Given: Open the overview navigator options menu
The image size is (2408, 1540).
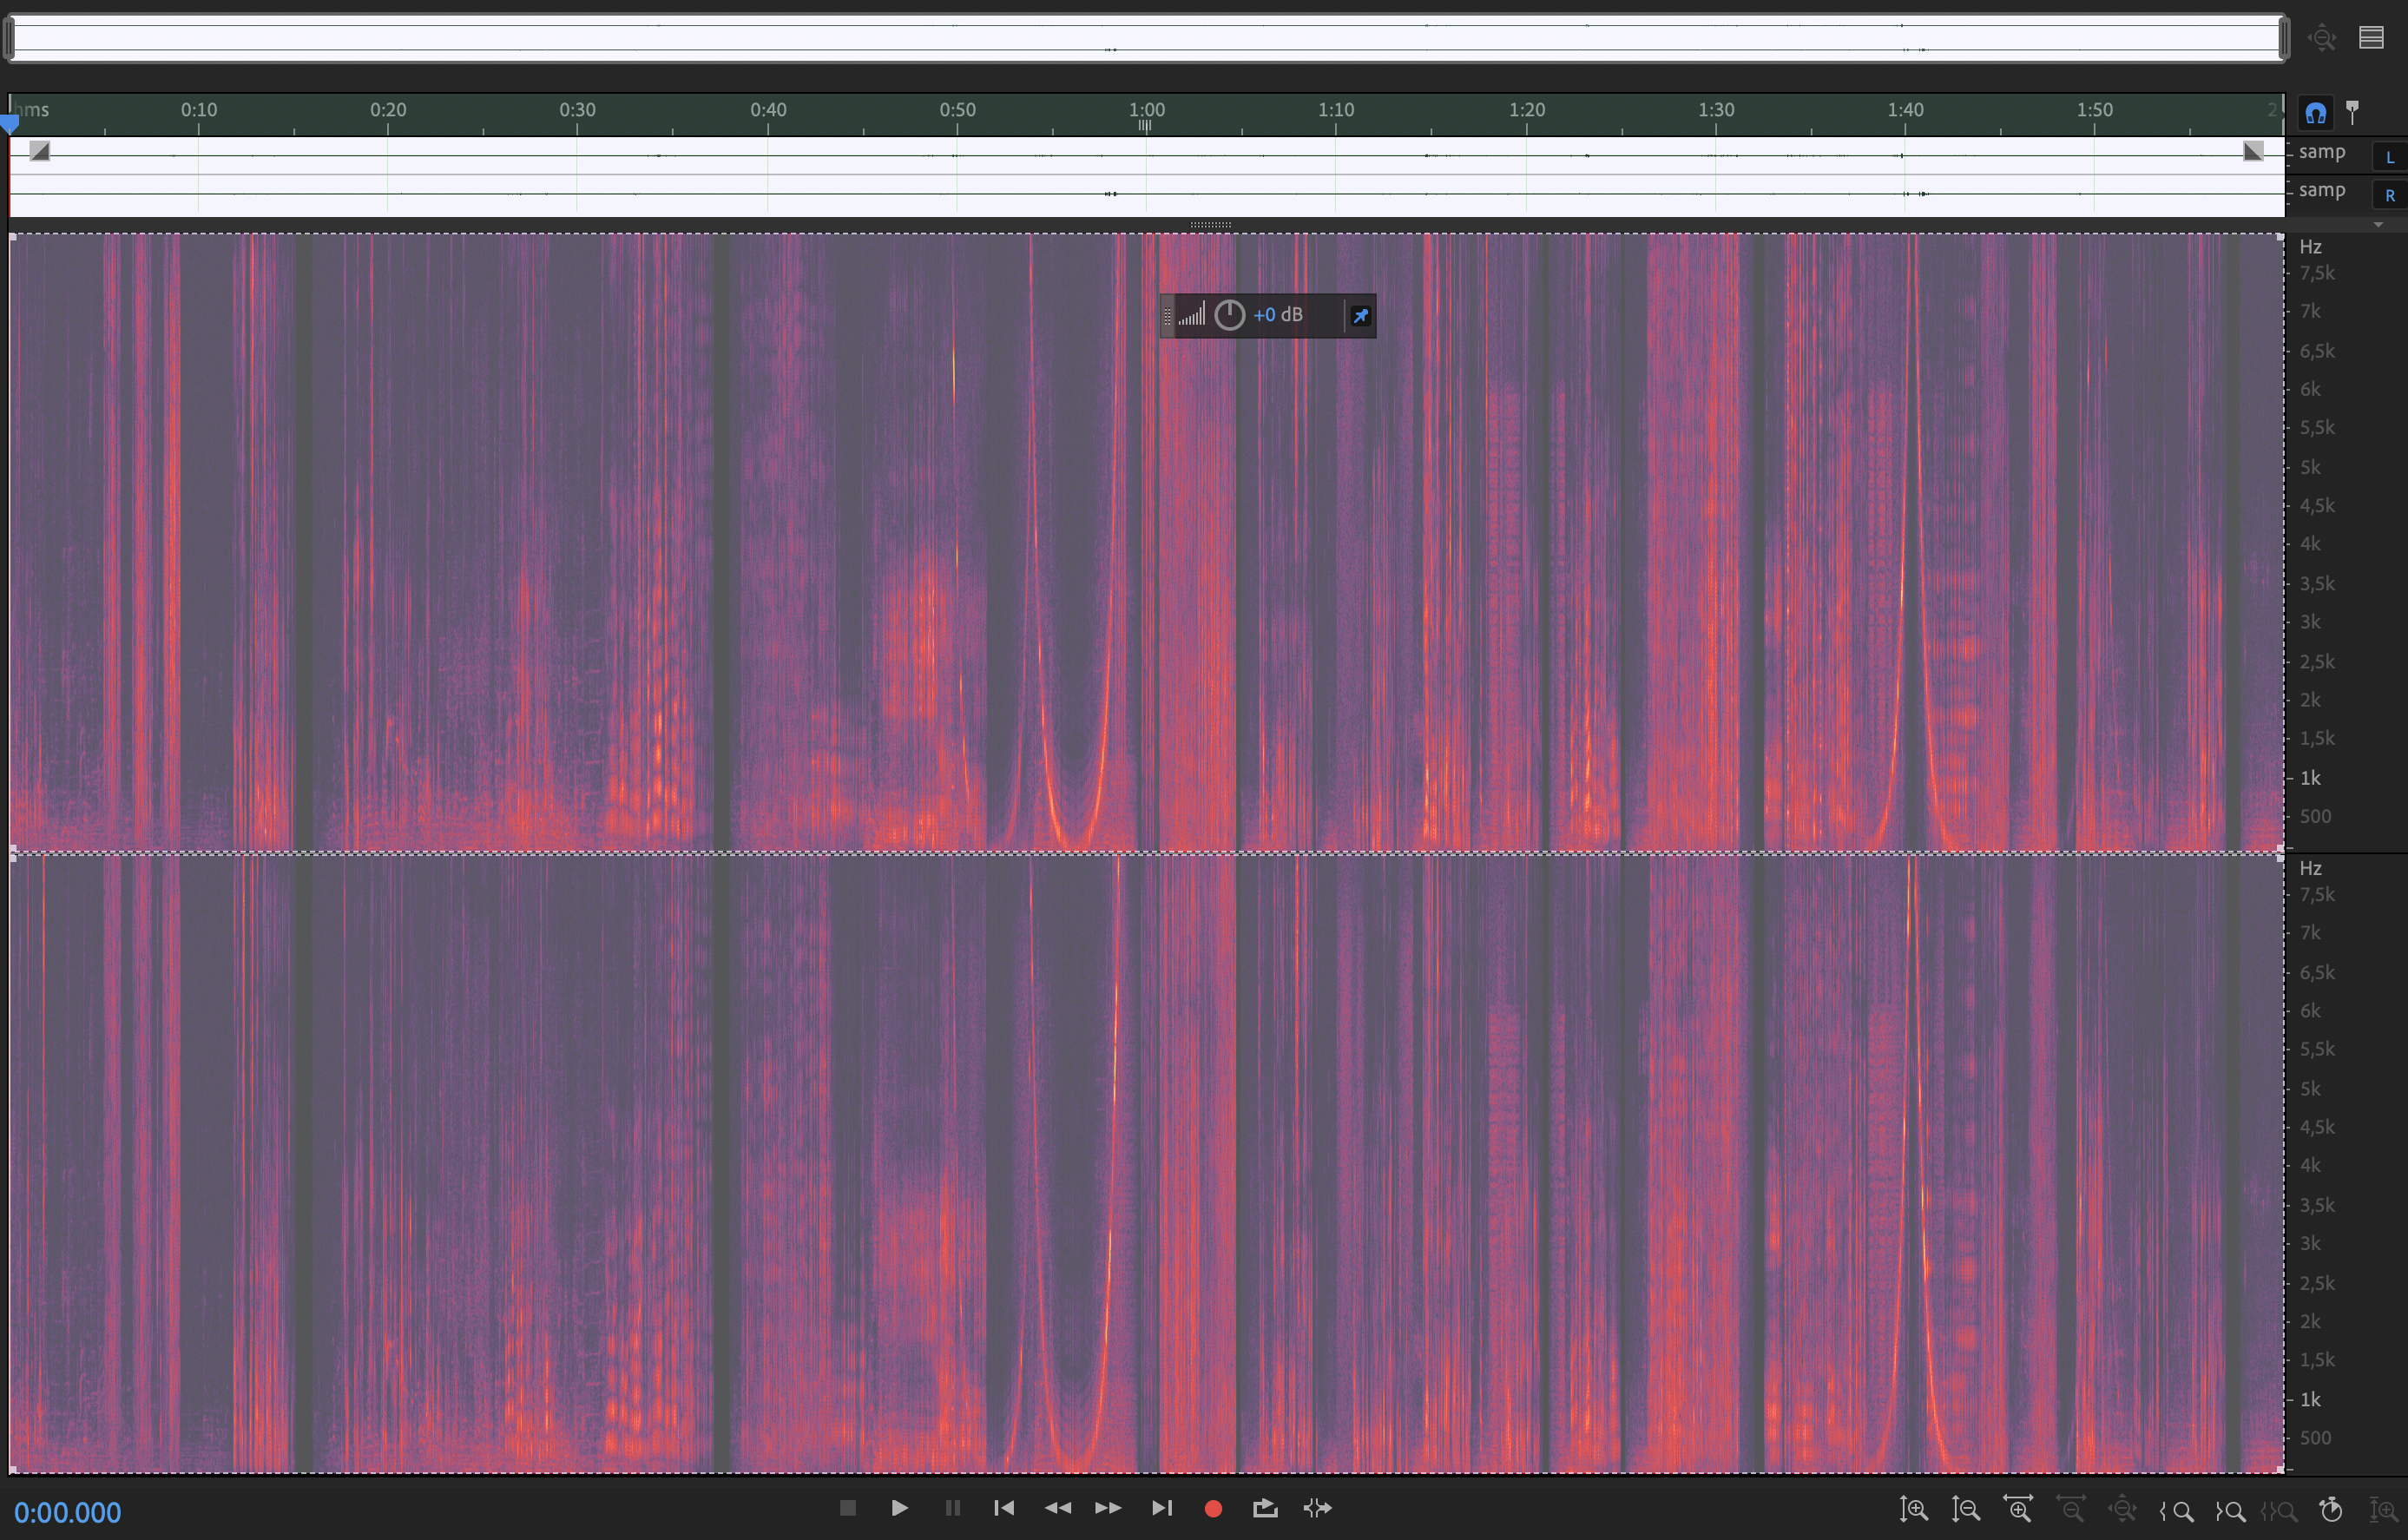Looking at the screenshot, I should tap(2372, 38).
